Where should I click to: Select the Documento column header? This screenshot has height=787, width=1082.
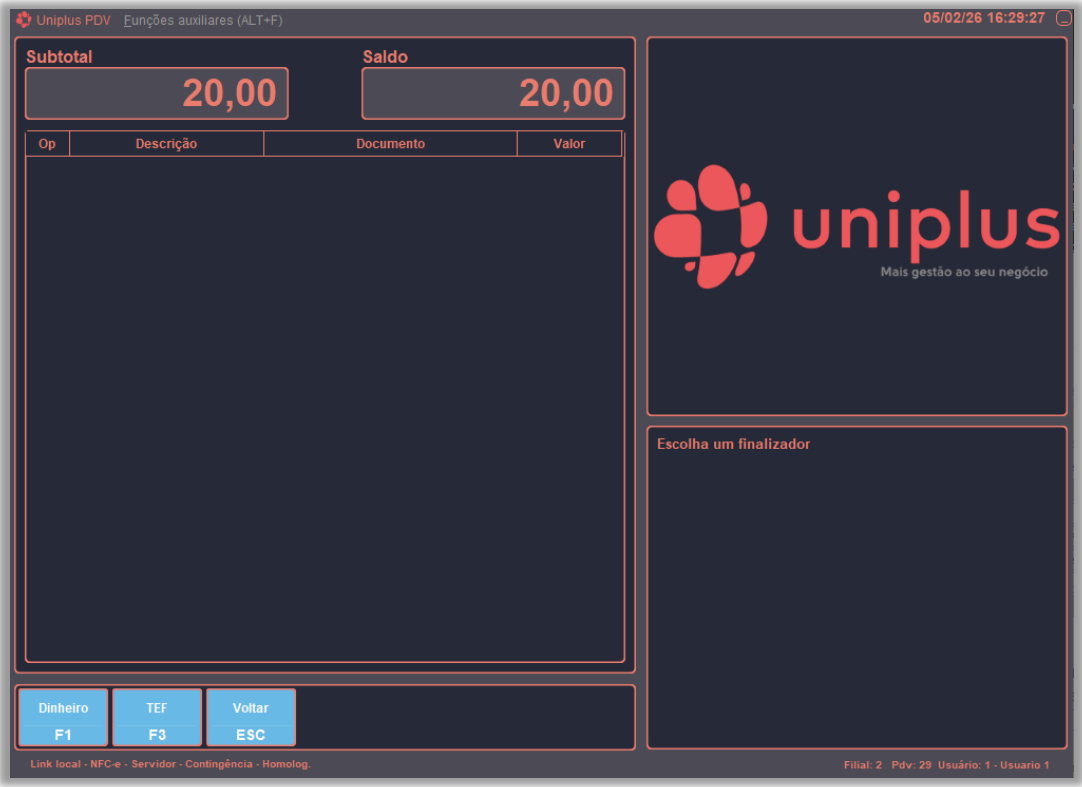390,144
